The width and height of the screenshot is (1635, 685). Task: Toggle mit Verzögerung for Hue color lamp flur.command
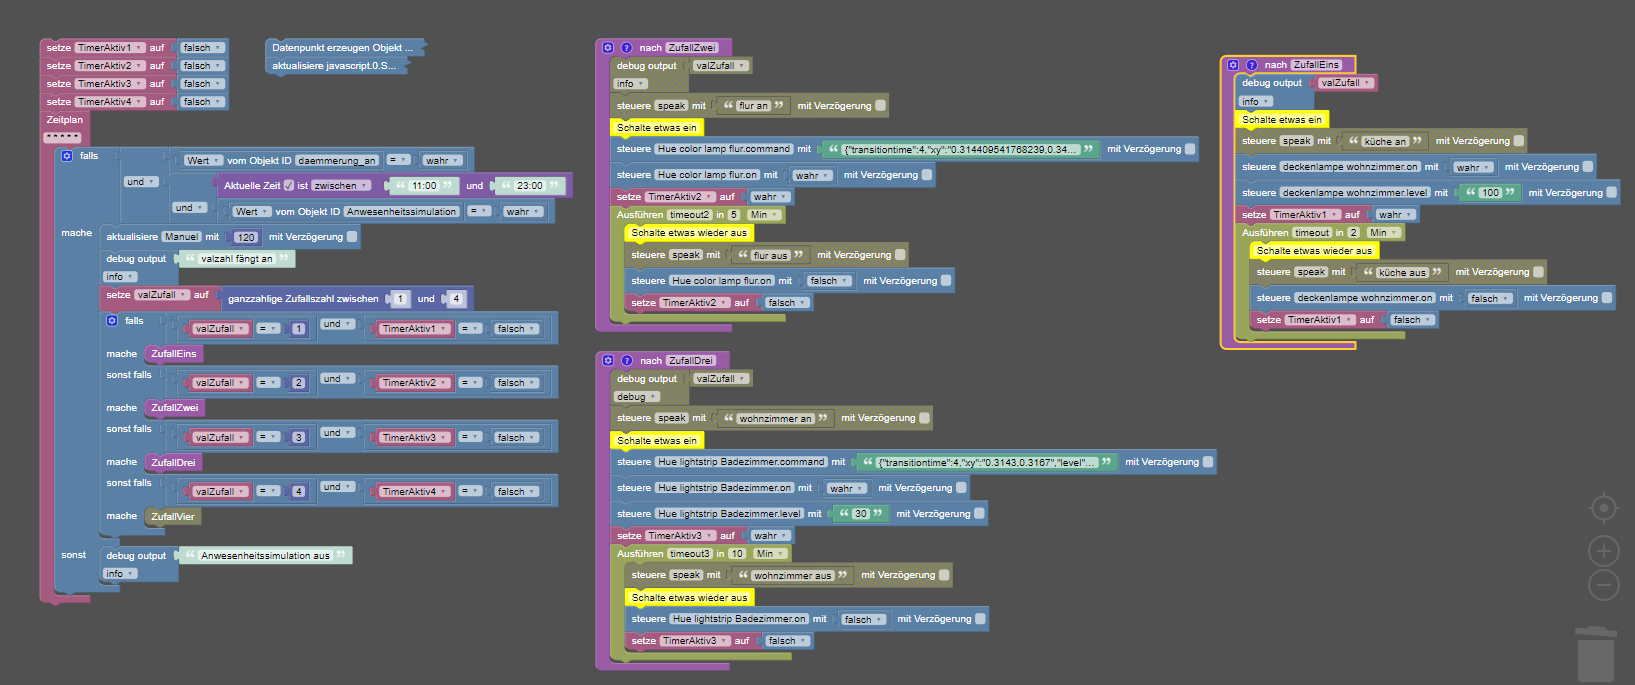[x=1190, y=149]
